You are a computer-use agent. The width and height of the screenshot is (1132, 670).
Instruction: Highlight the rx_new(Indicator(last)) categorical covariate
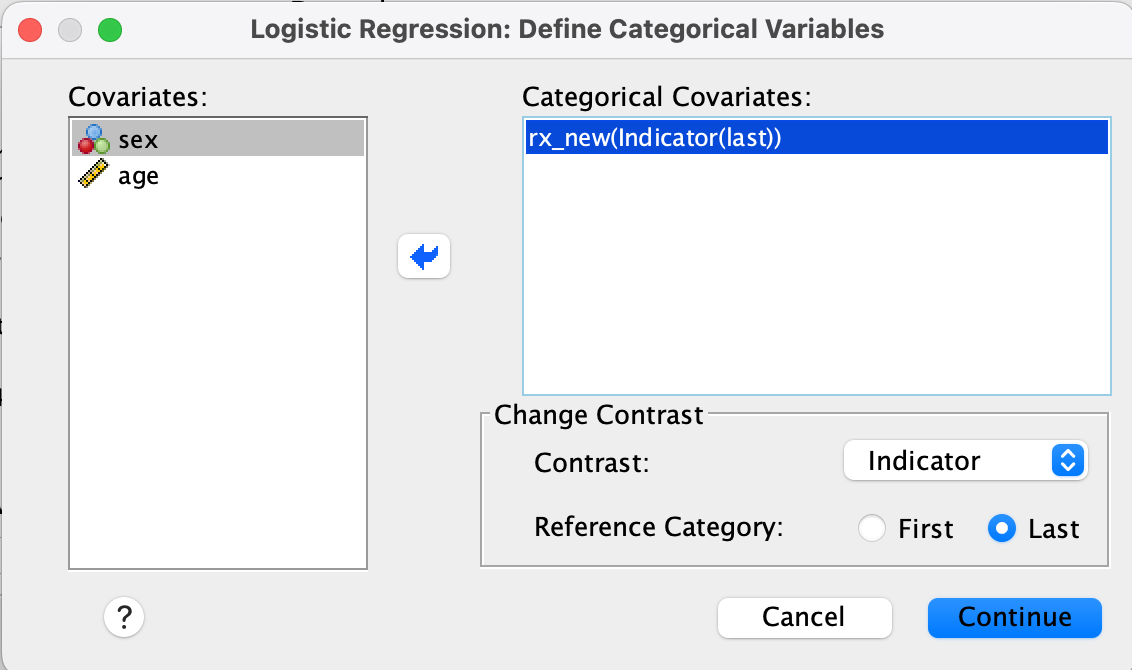click(x=654, y=138)
